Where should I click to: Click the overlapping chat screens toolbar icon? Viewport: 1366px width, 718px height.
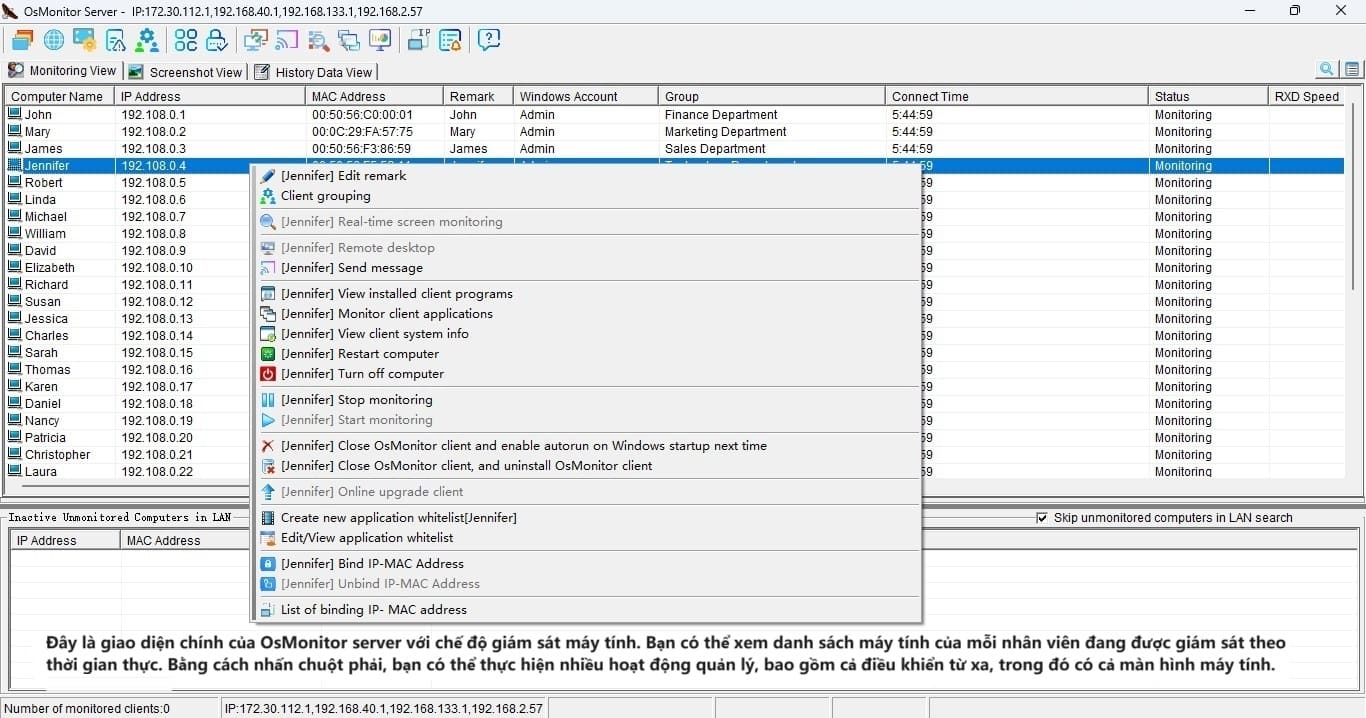click(x=349, y=40)
